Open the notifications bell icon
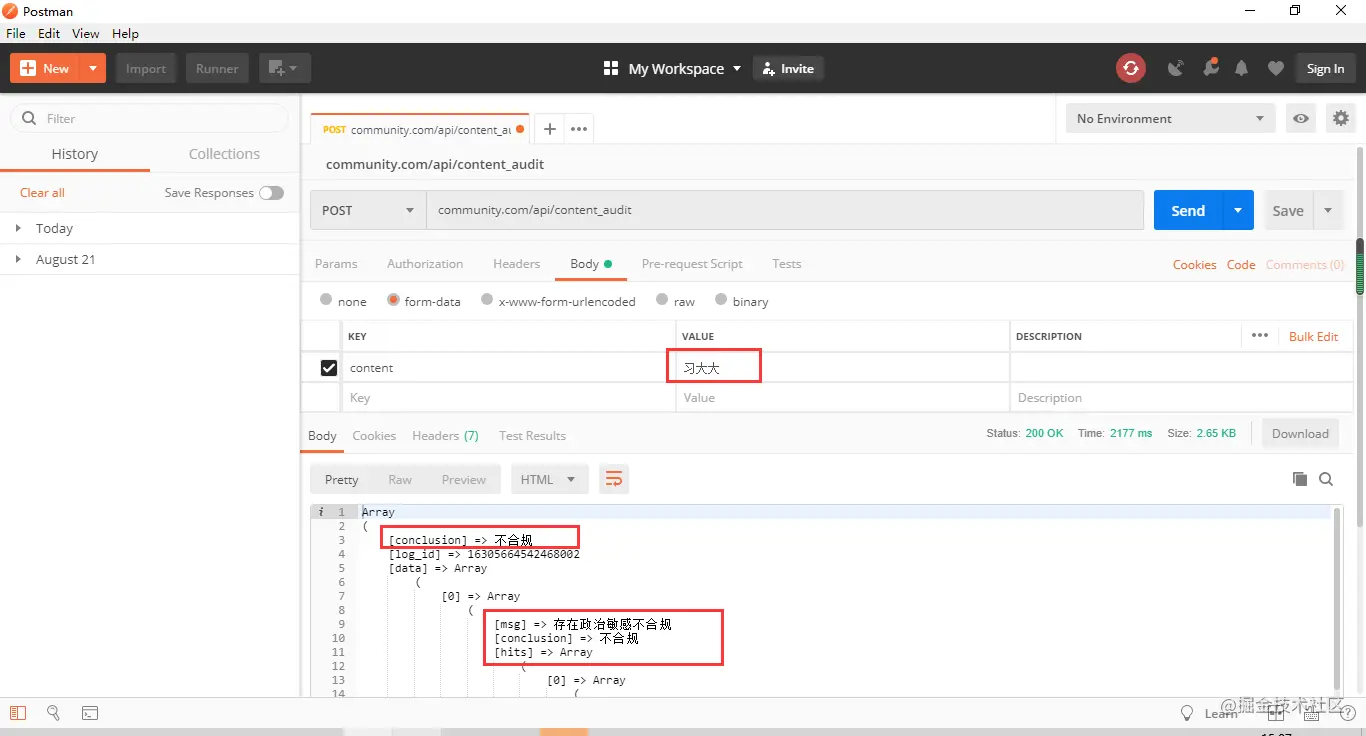This screenshot has height=736, width=1366. 1241,68
